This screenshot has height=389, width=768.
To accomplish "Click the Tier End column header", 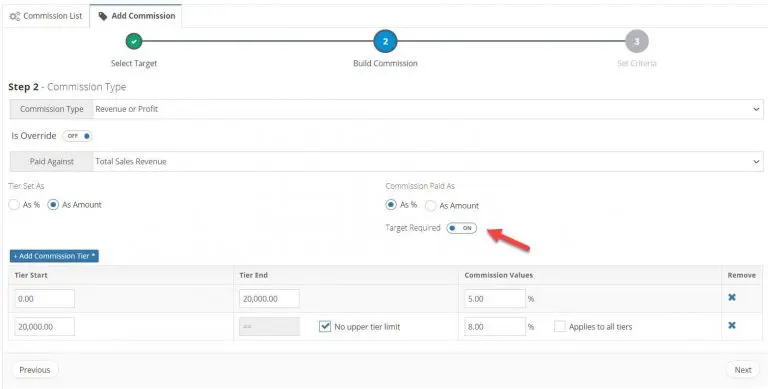I will coord(254,275).
